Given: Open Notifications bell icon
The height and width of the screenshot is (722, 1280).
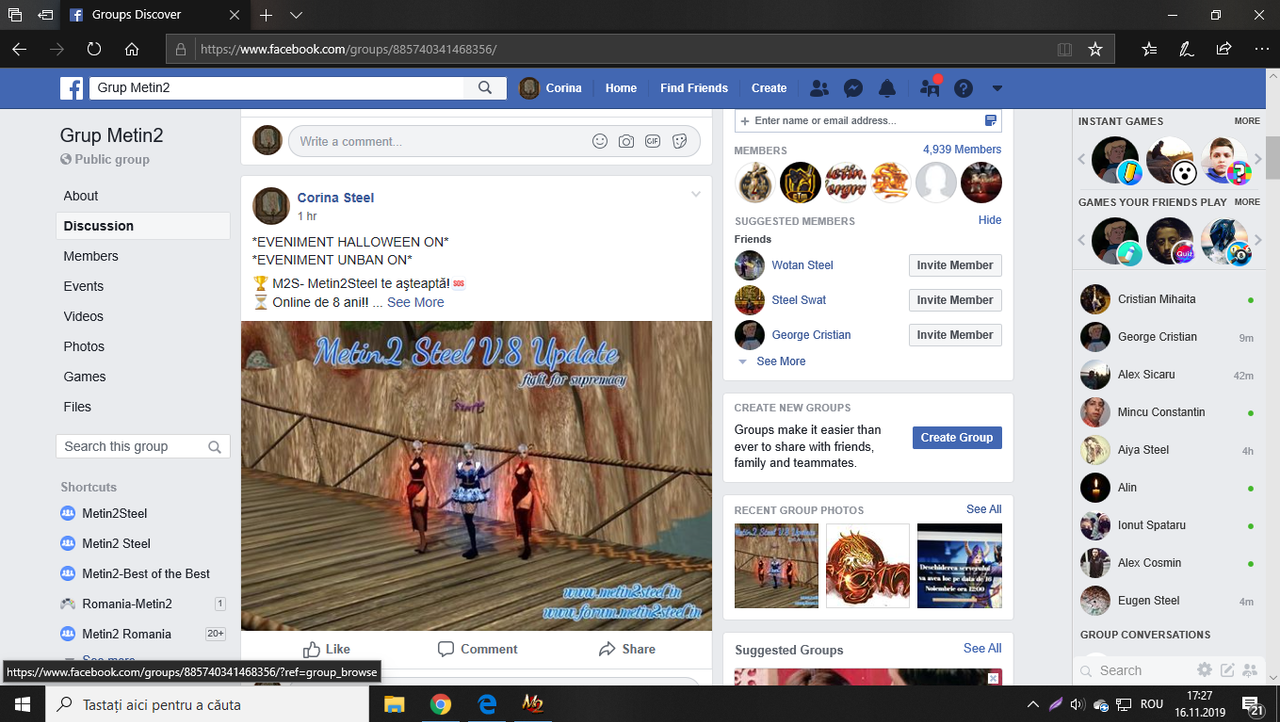Looking at the screenshot, I should pos(887,88).
